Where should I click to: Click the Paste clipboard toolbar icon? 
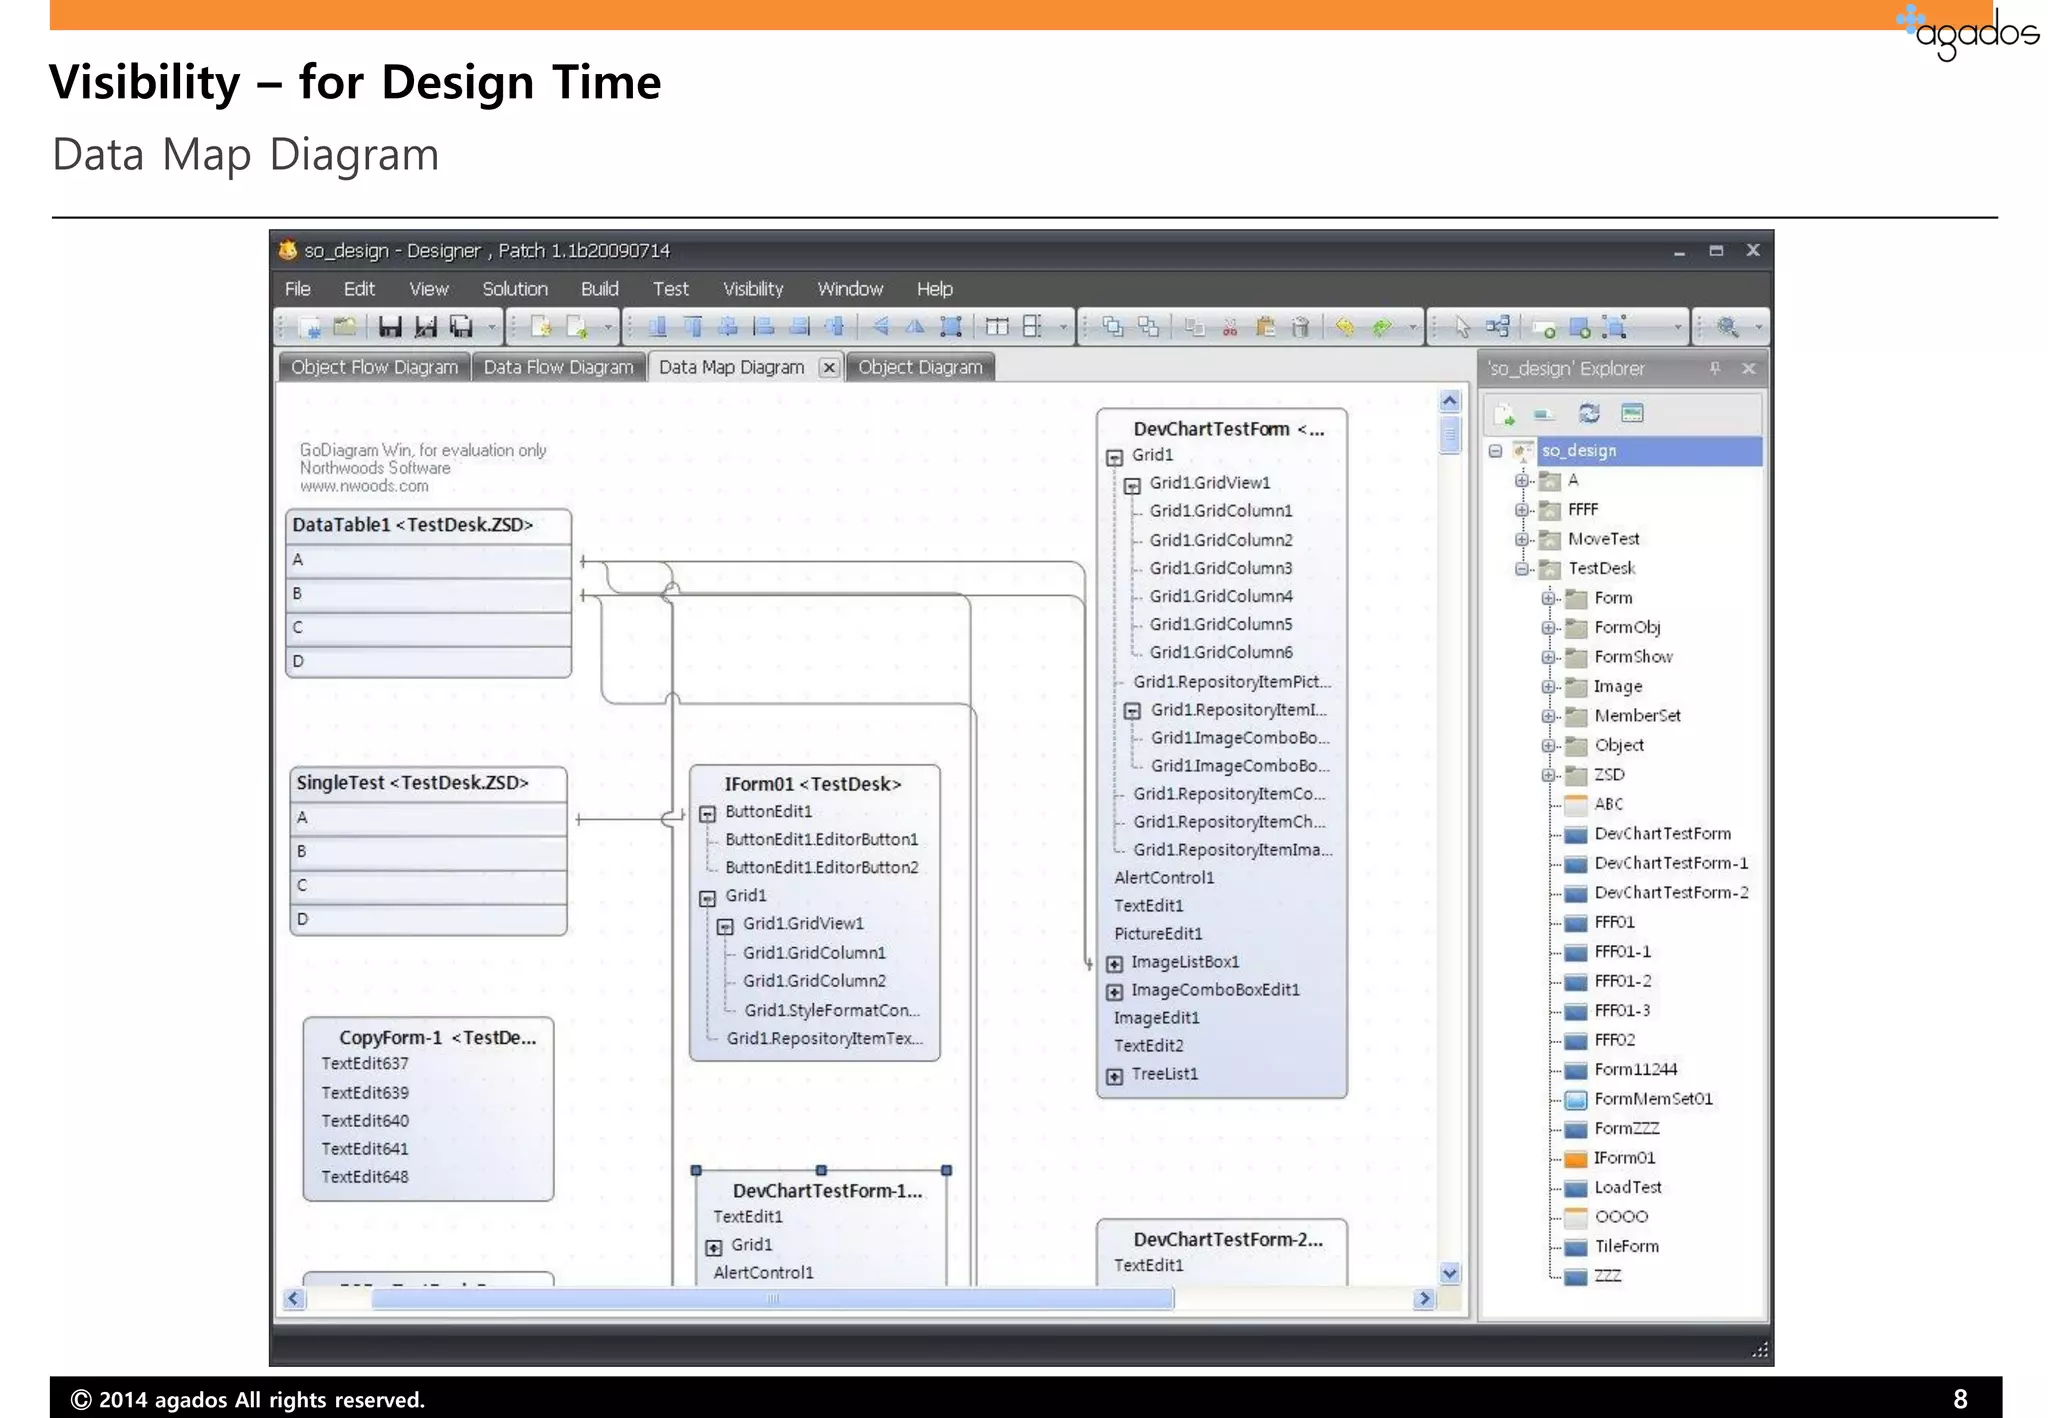click(1265, 327)
